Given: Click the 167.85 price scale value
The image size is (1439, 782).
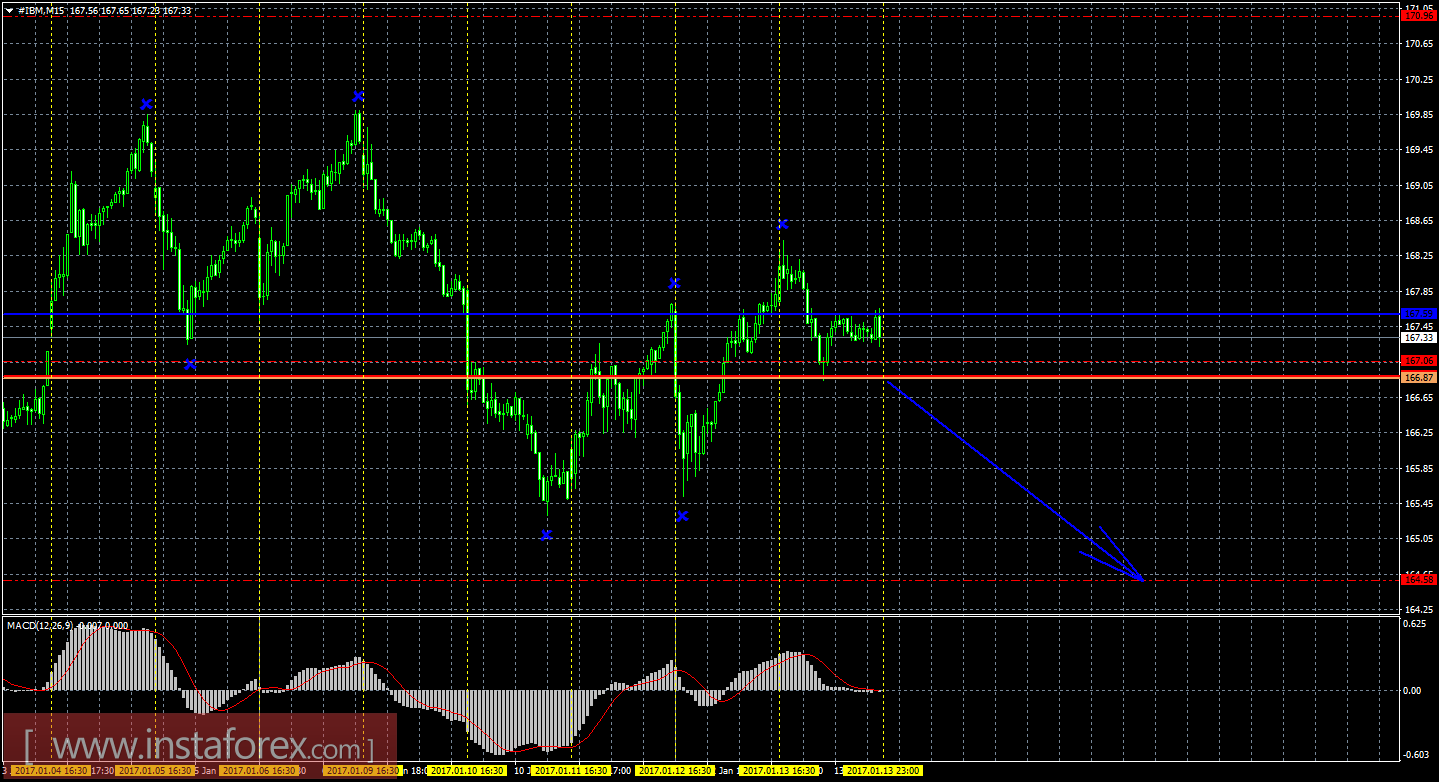Looking at the screenshot, I should [1419, 292].
